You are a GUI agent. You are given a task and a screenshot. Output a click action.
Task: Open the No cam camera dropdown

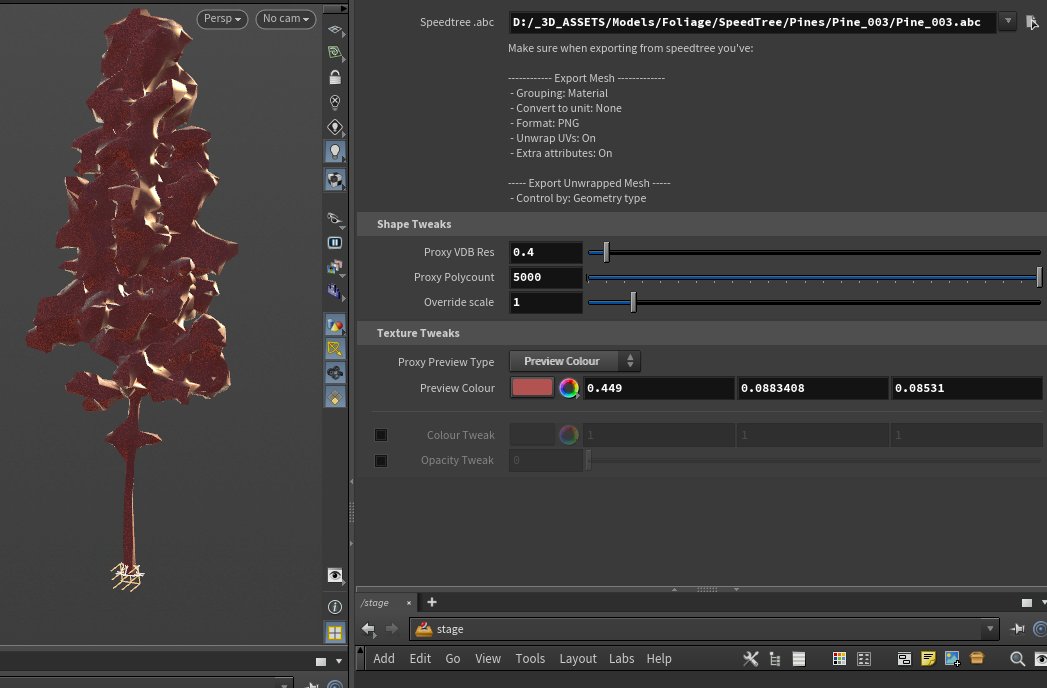[x=286, y=19]
